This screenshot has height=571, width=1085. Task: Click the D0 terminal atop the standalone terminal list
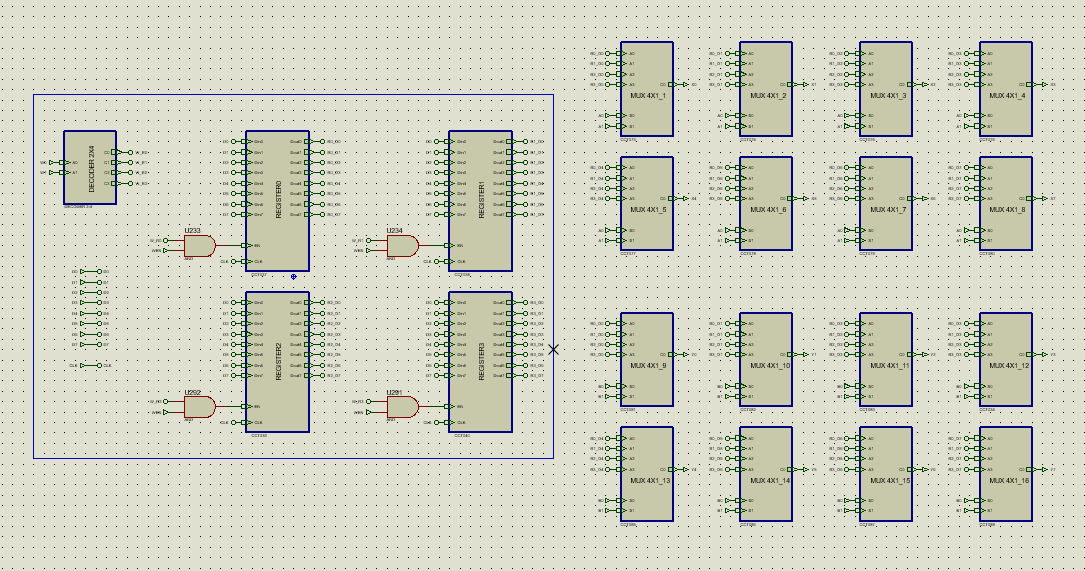tap(91, 271)
